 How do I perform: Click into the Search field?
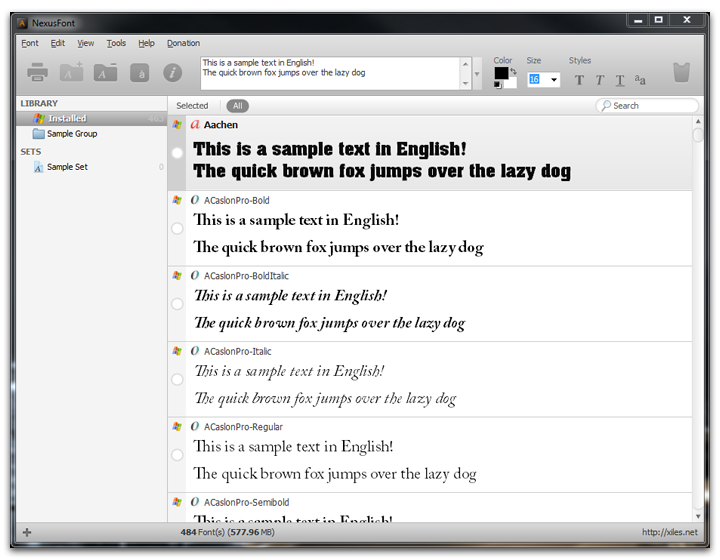[647, 106]
